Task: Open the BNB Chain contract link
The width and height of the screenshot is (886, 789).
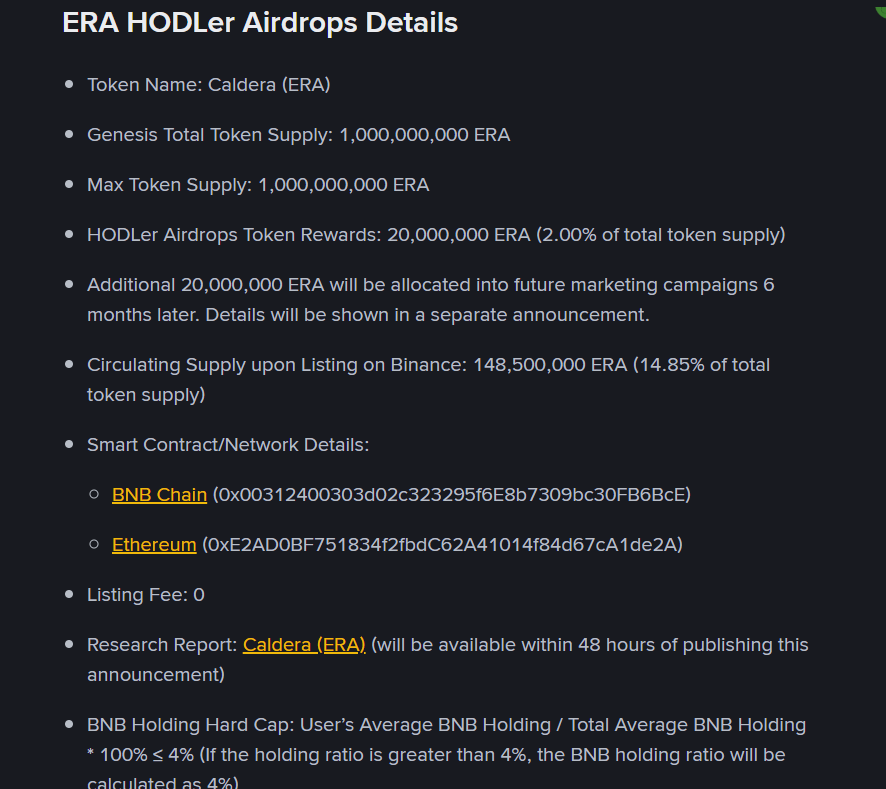Action: pos(159,495)
